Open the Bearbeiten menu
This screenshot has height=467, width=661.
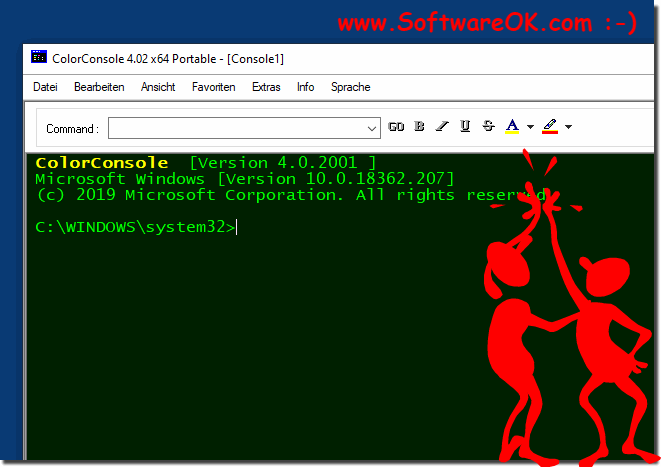pos(99,87)
